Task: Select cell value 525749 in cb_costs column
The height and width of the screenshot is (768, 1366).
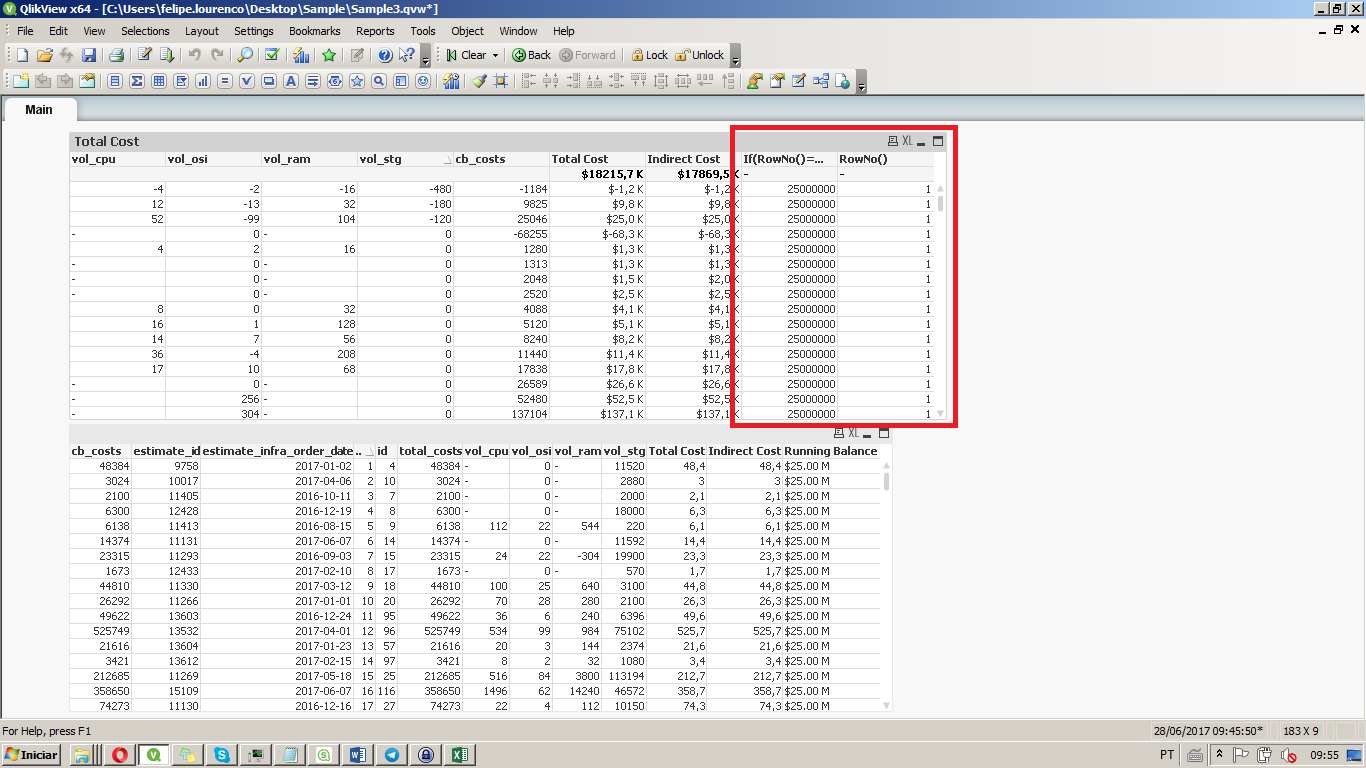Action: [100, 631]
